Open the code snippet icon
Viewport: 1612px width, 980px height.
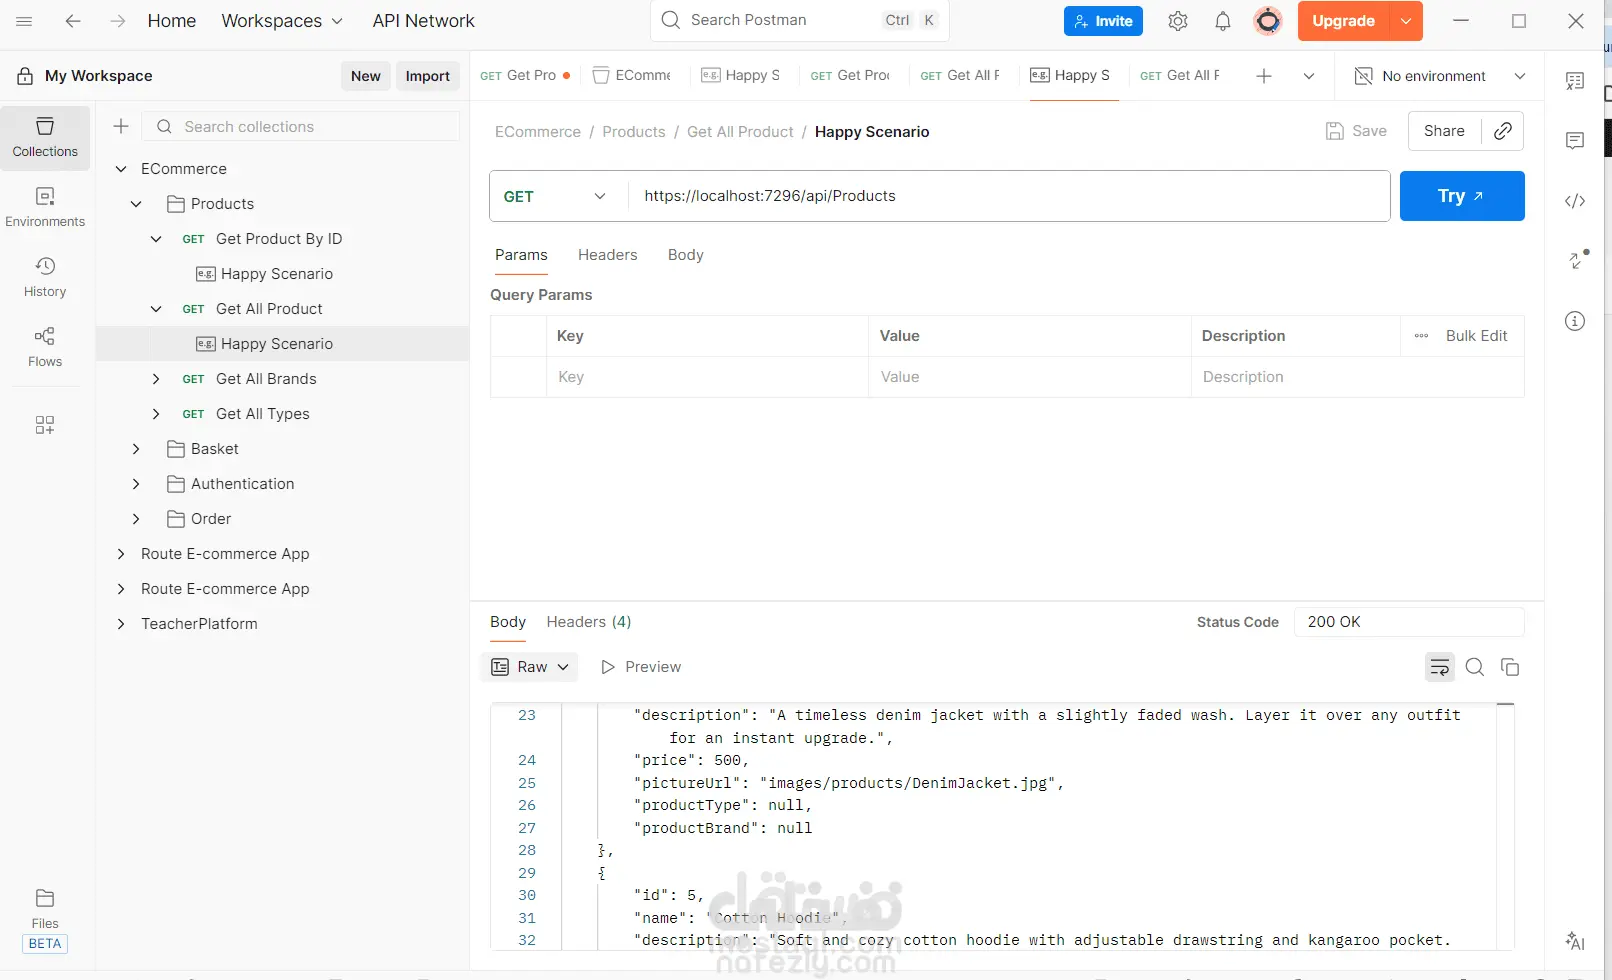pyautogui.click(x=1575, y=201)
